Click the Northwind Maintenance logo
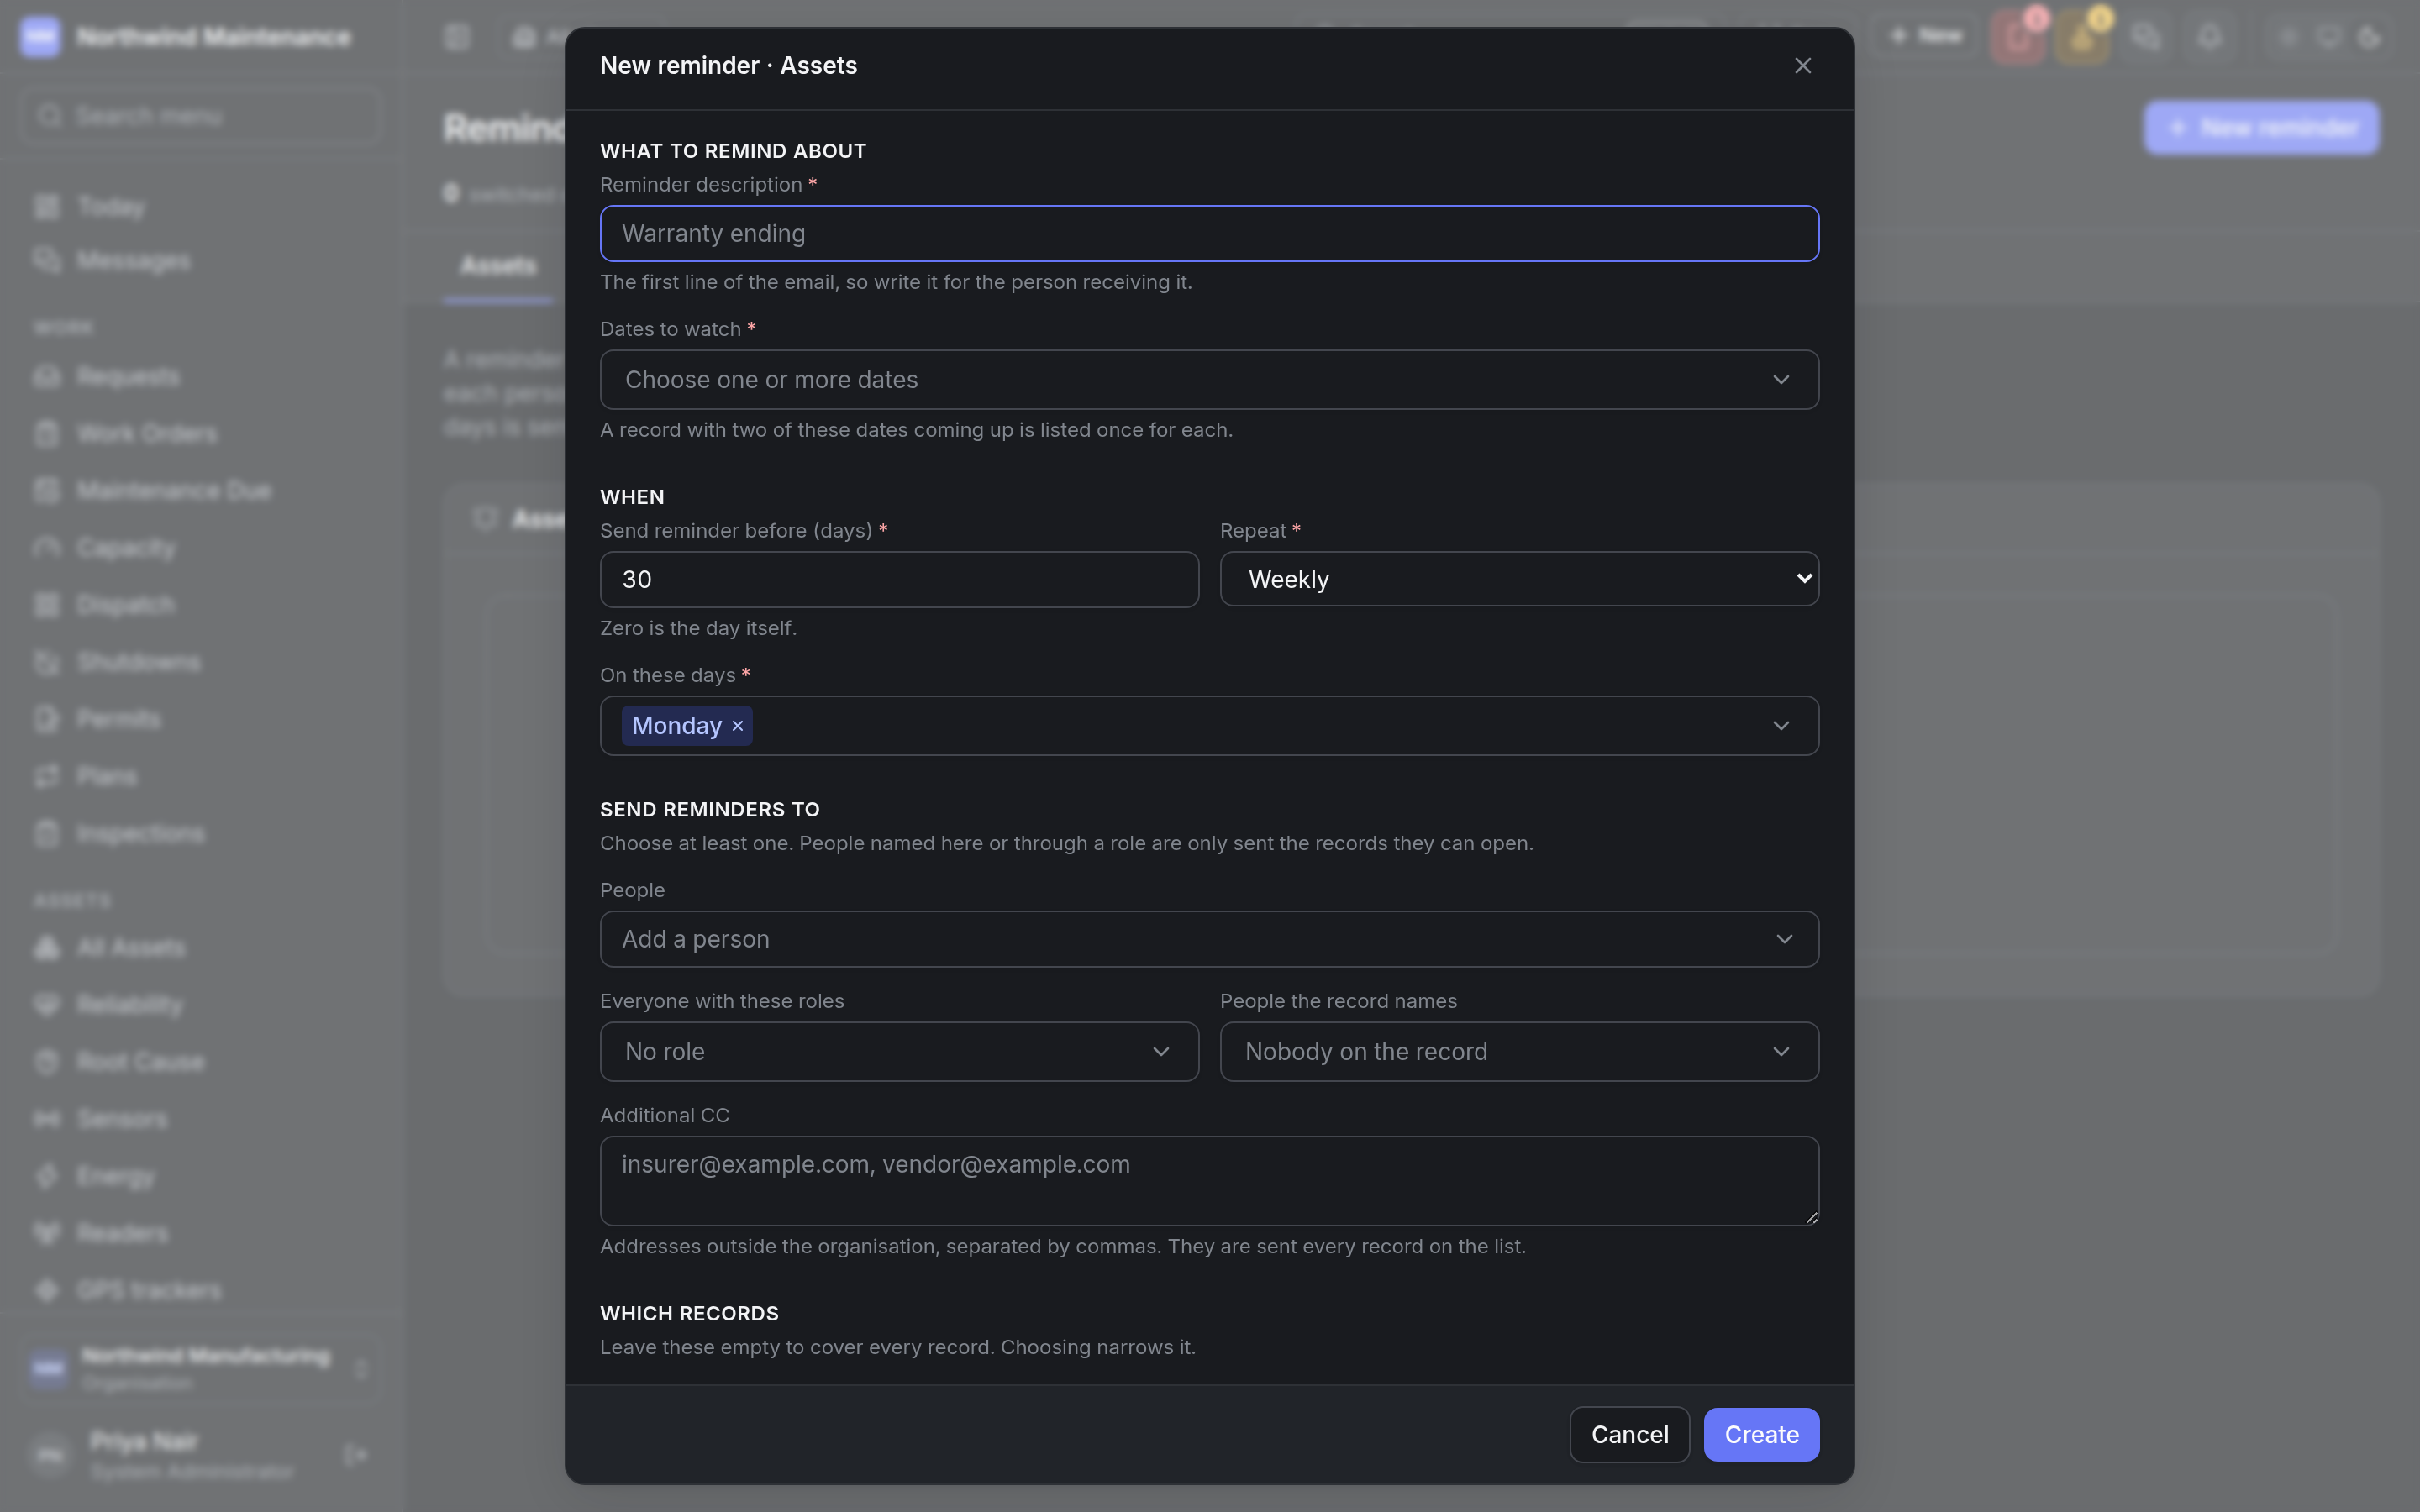Screen dimensions: 2420x1512 click(40, 37)
